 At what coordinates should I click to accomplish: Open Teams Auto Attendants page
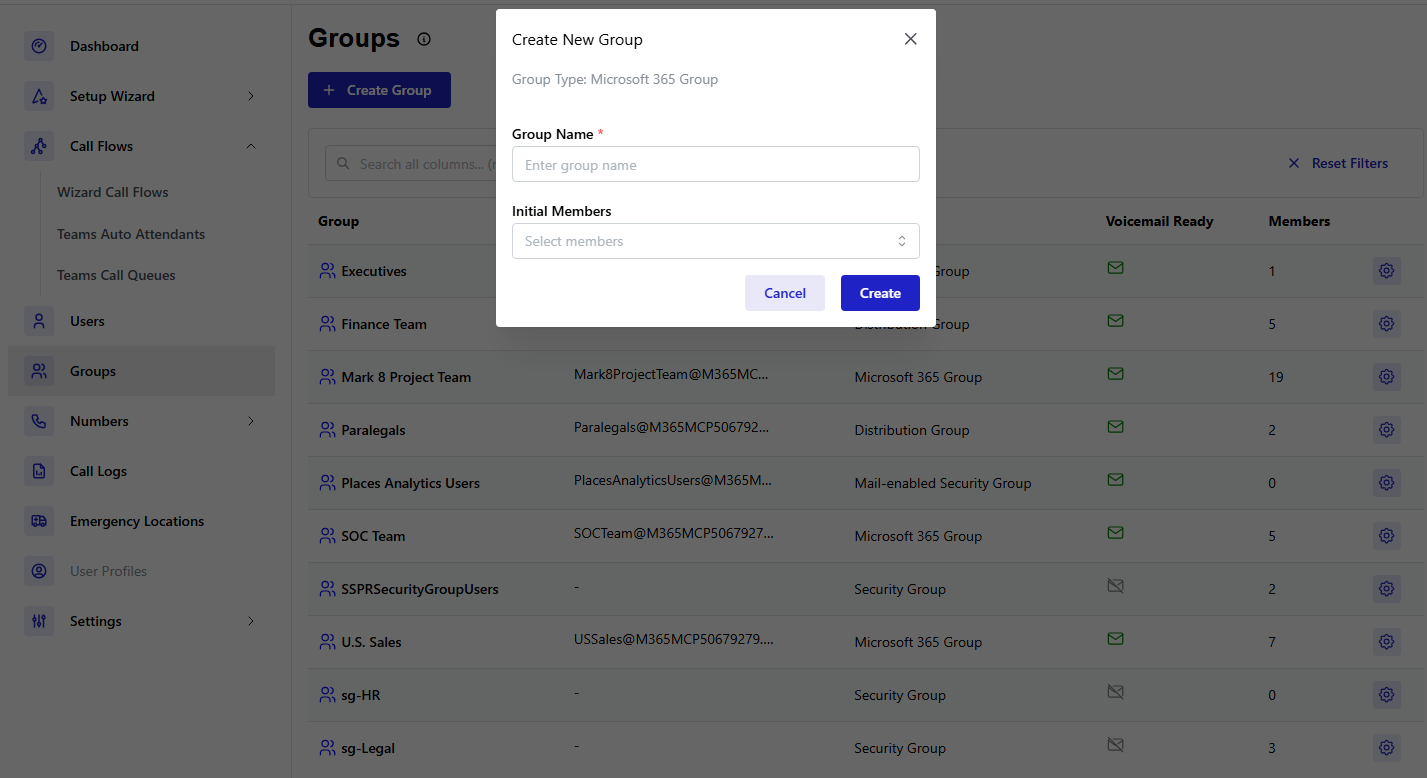pyautogui.click(x=131, y=234)
